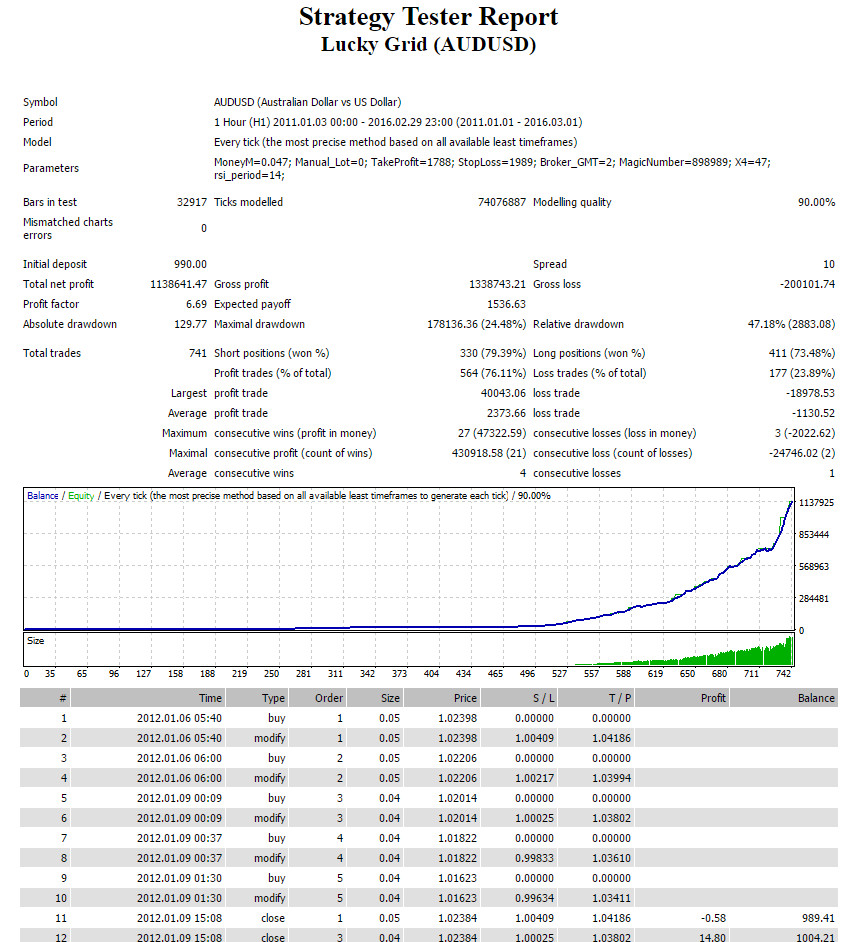The height and width of the screenshot is (942, 841).
Task: Click row 11 balance value 989.41
Action: coord(818,918)
